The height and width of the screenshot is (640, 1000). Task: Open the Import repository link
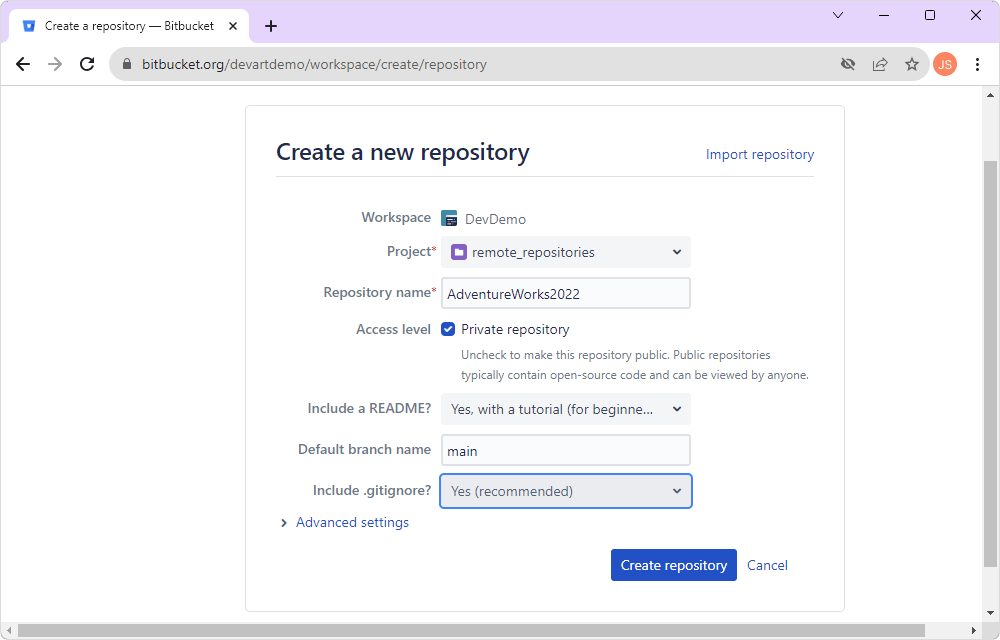759,154
